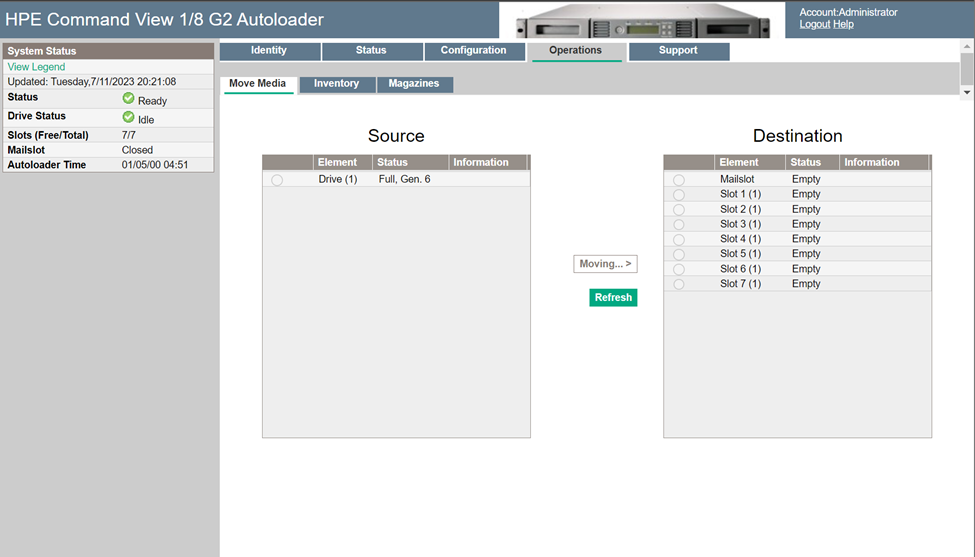This screenshot has width=975, height=557.
Task: Open the Operations tab
Action: (575, 51)
